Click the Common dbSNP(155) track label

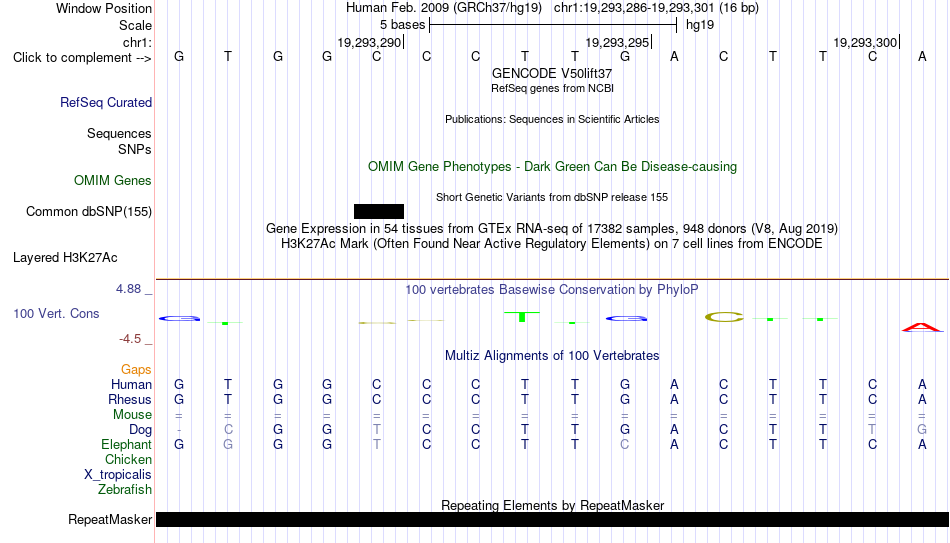click(x=89, y=212)
